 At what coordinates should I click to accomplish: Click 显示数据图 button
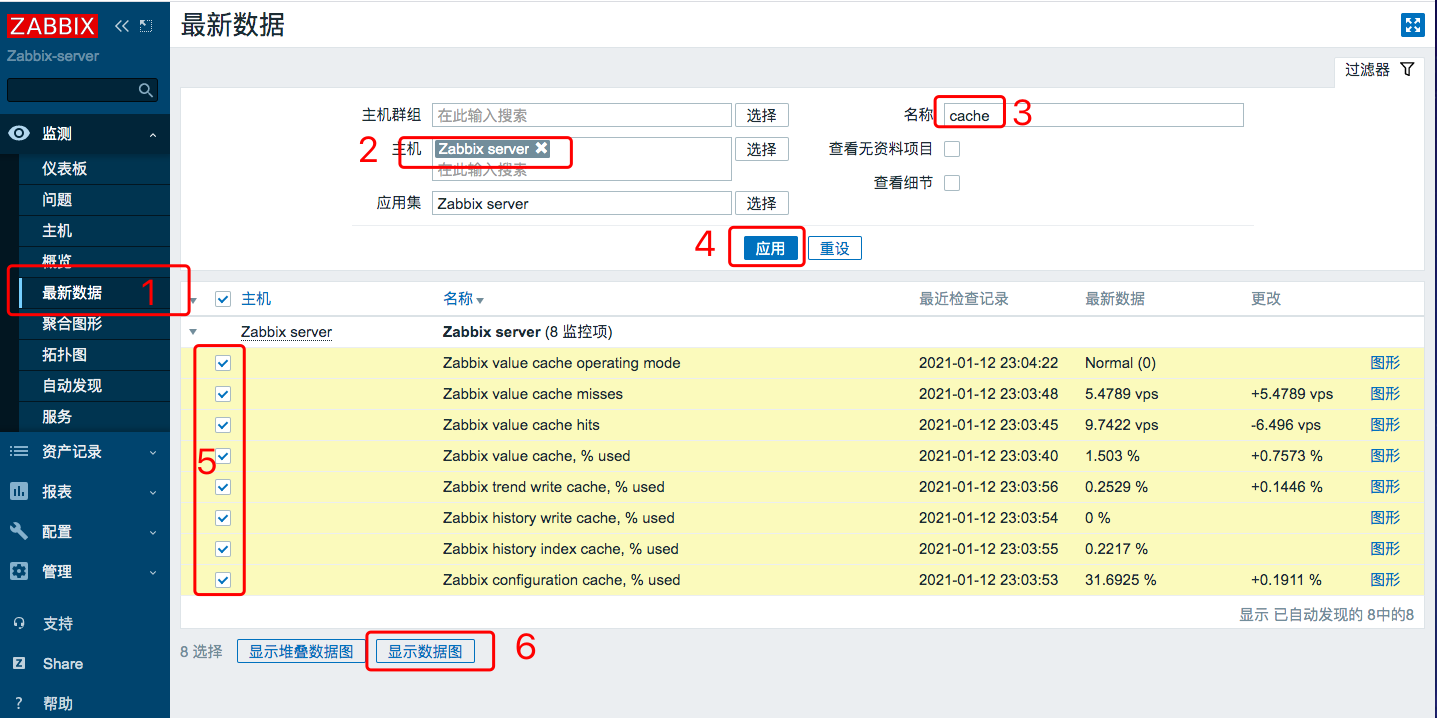point(425,651)
